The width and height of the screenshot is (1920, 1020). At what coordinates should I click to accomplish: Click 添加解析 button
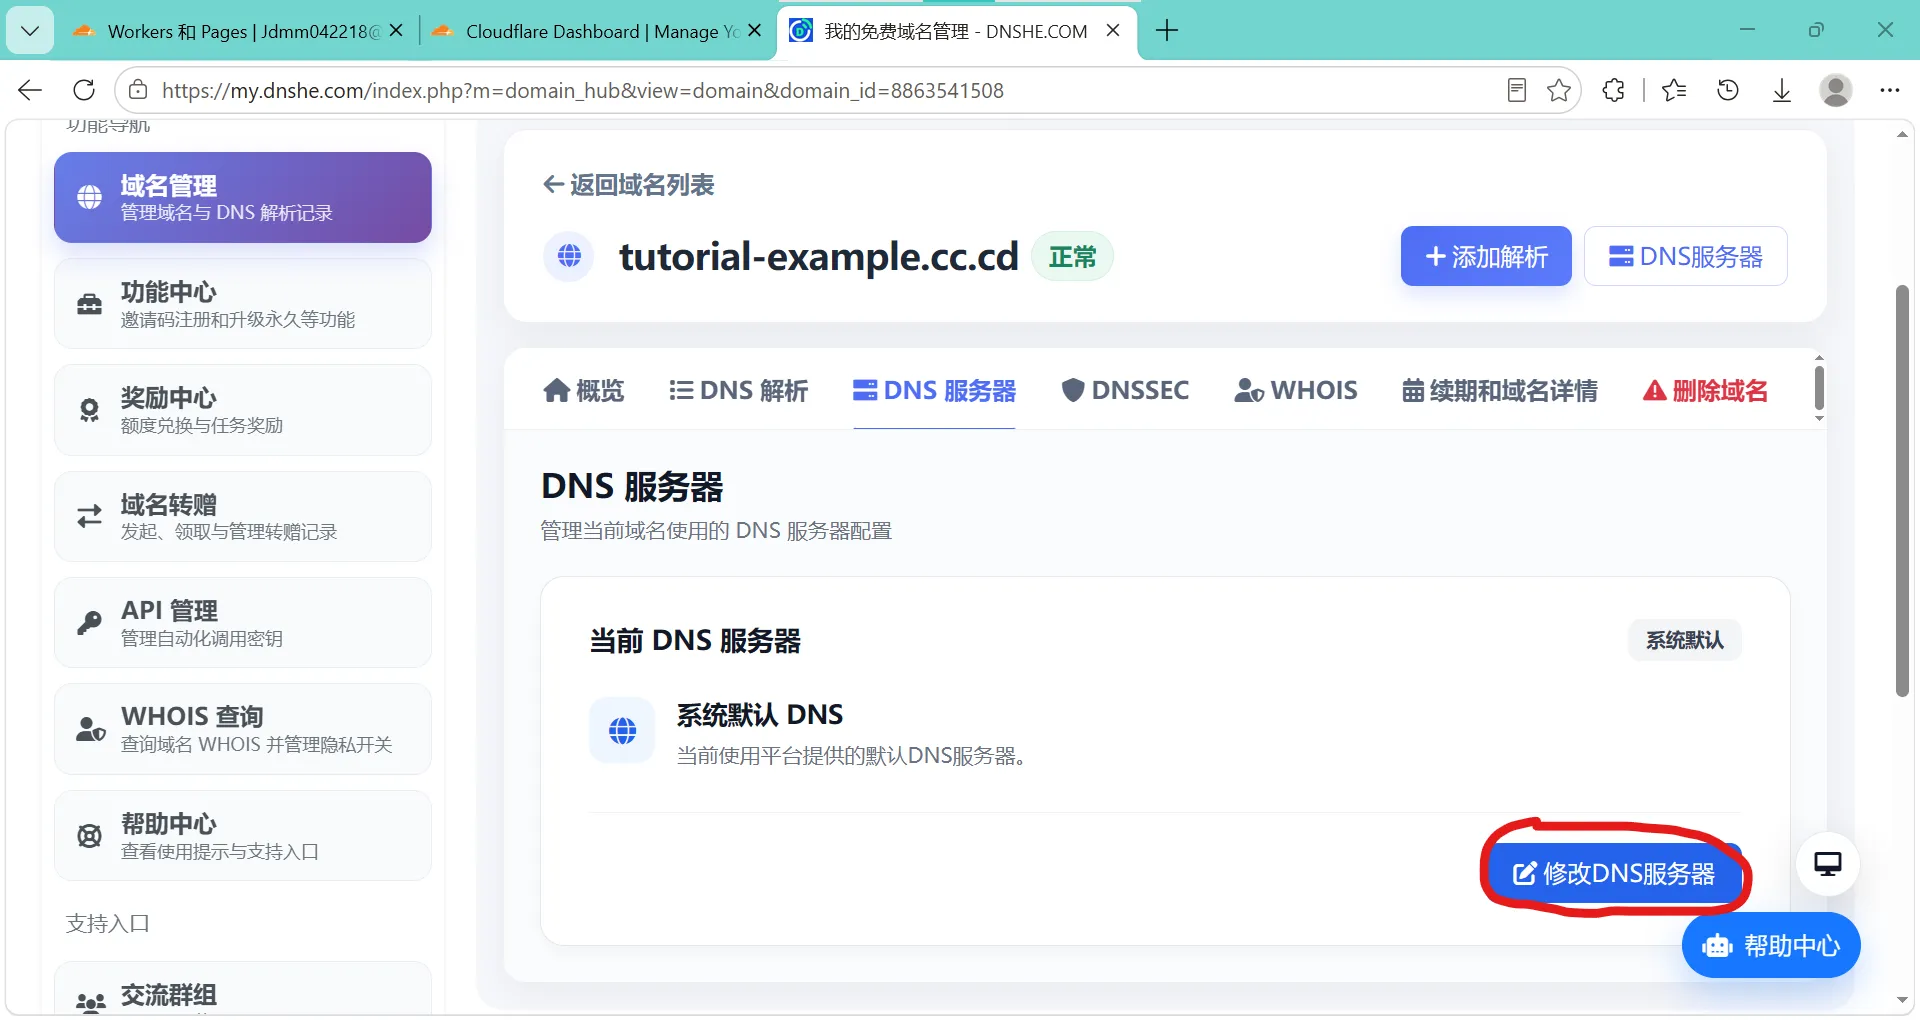point(1486,256)
